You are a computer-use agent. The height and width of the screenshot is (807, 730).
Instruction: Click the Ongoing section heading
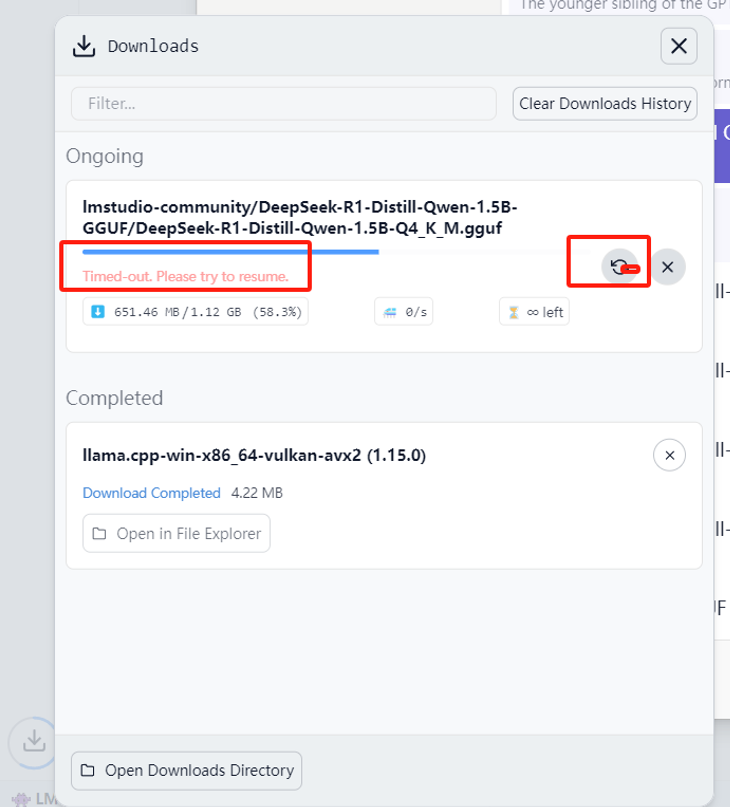105,156
